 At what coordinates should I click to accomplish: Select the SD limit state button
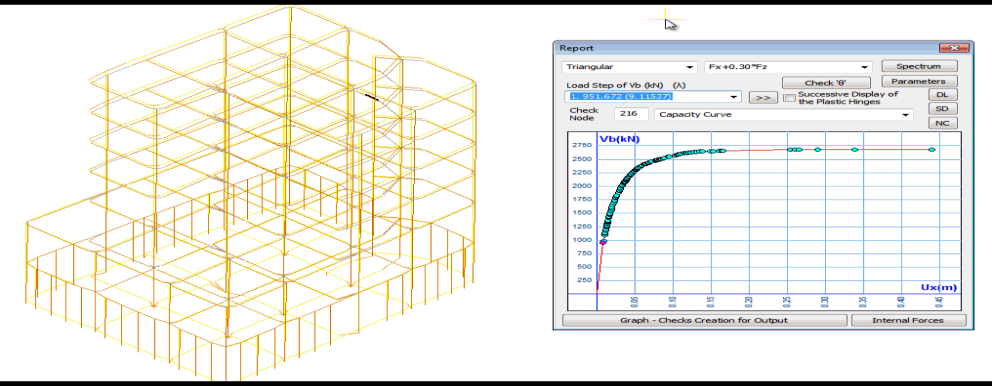943,109
